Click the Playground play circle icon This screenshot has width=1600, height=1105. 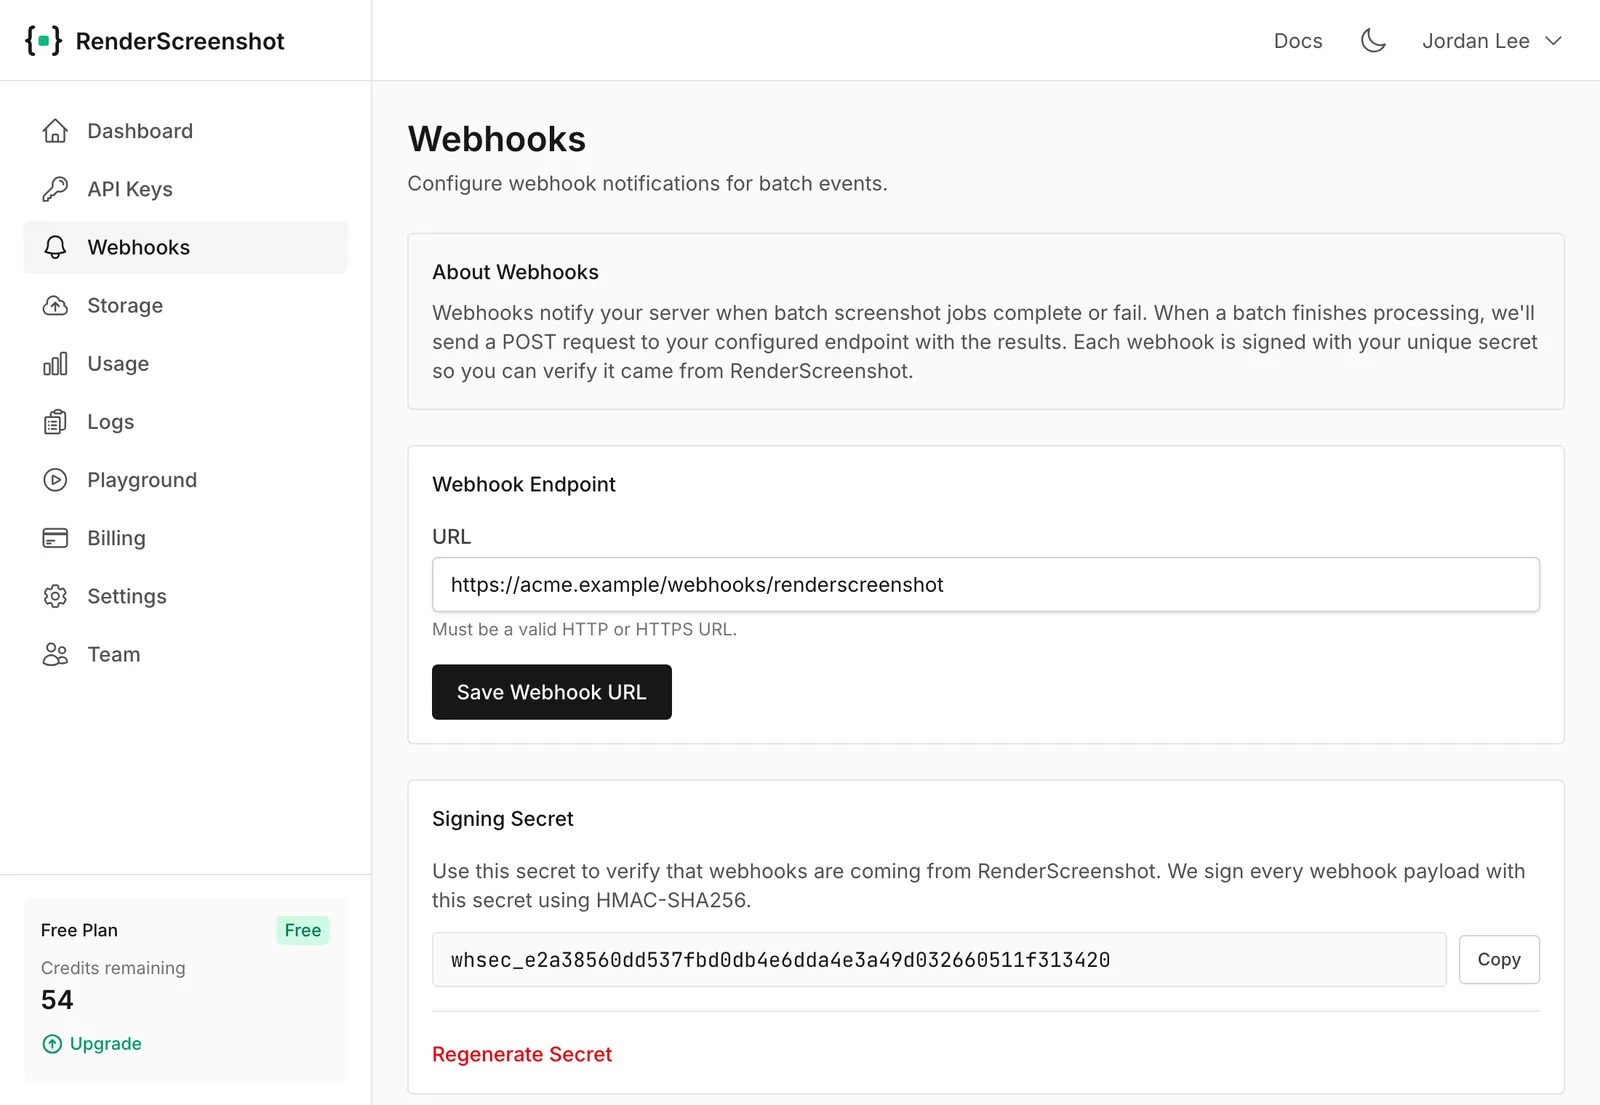click(55, 480)
